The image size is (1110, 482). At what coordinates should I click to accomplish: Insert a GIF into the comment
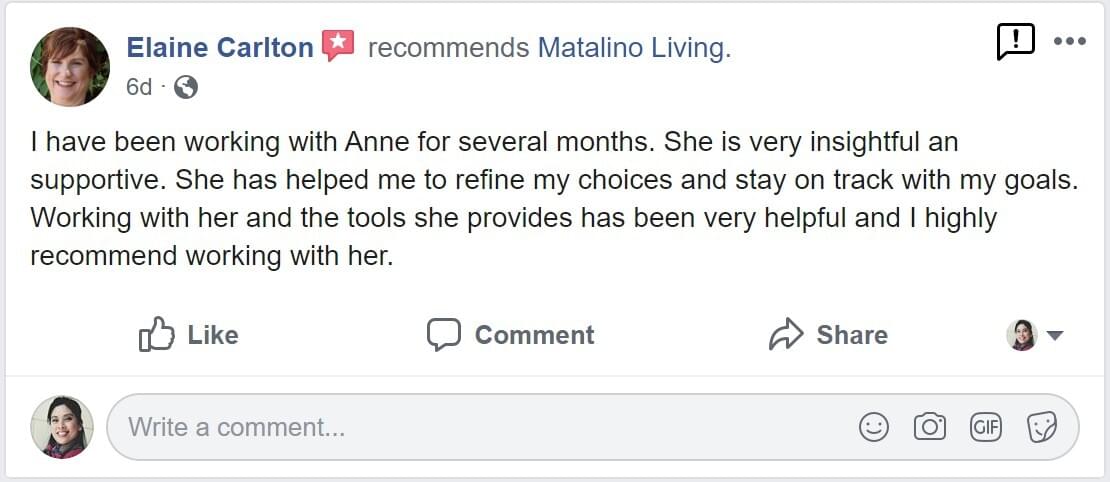[985, 427]
